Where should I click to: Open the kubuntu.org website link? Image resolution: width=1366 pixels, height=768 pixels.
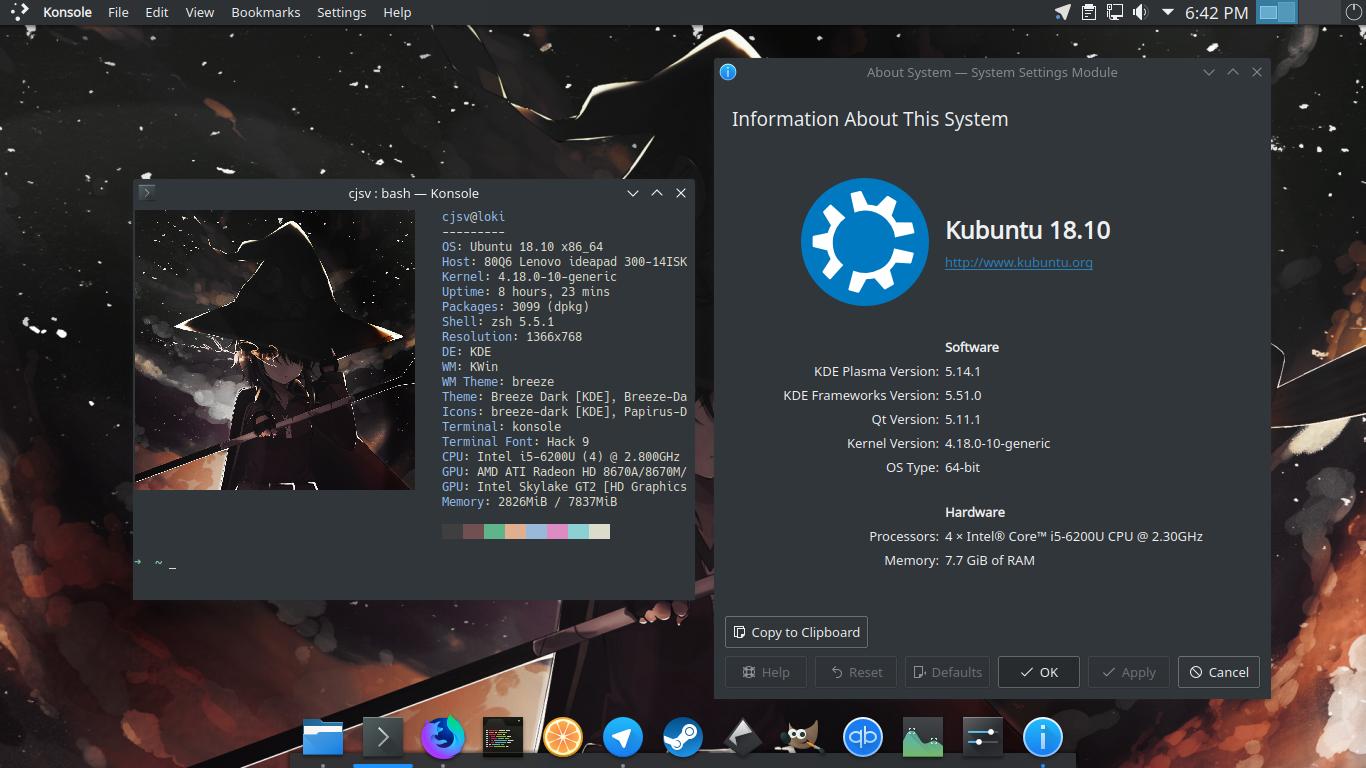[x=1018, y=262]
